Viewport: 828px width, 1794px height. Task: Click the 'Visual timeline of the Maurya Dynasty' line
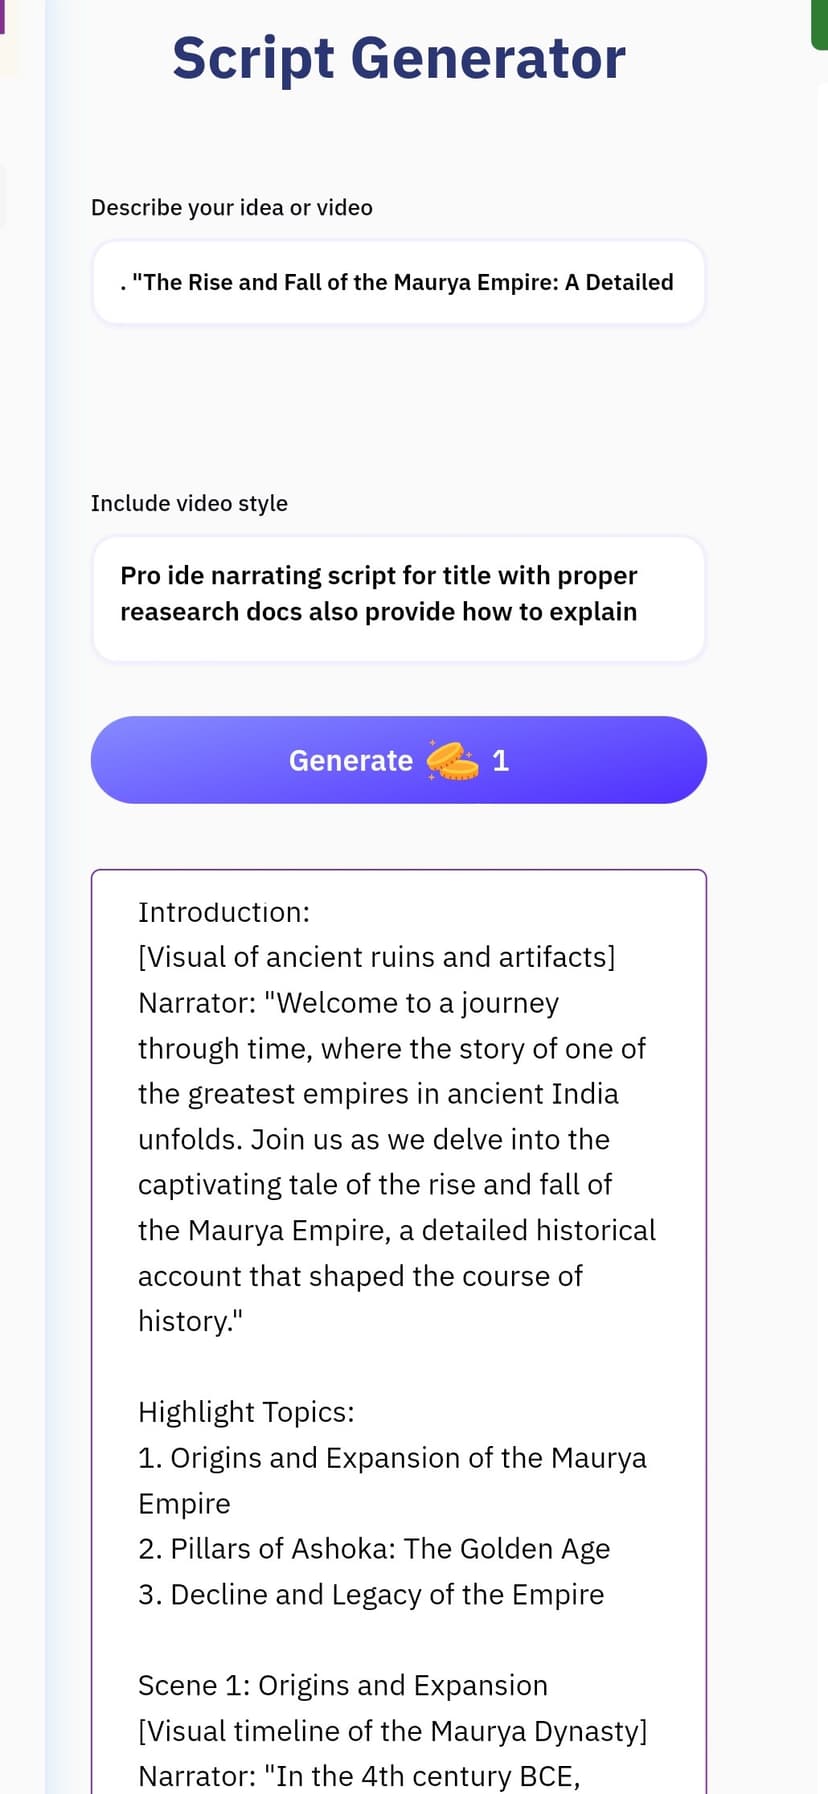pyautogui.click(x=393, y=1731)
